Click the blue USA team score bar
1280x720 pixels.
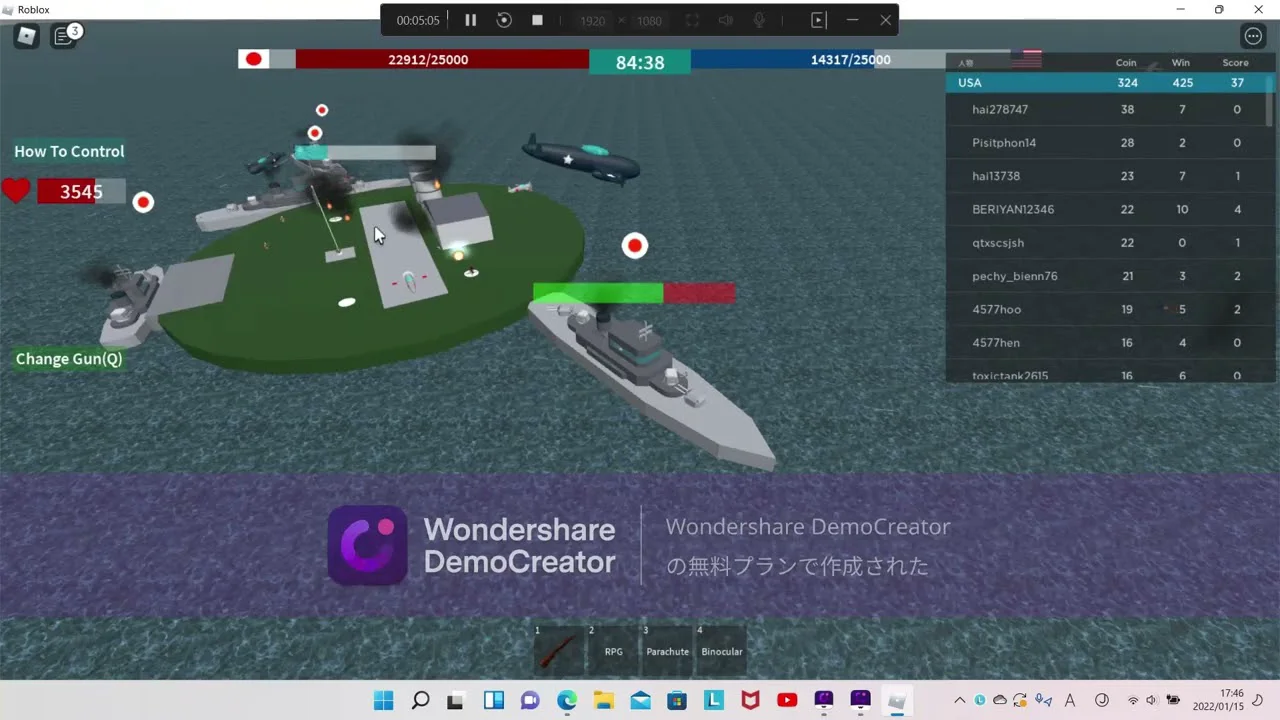coord(782,60)
